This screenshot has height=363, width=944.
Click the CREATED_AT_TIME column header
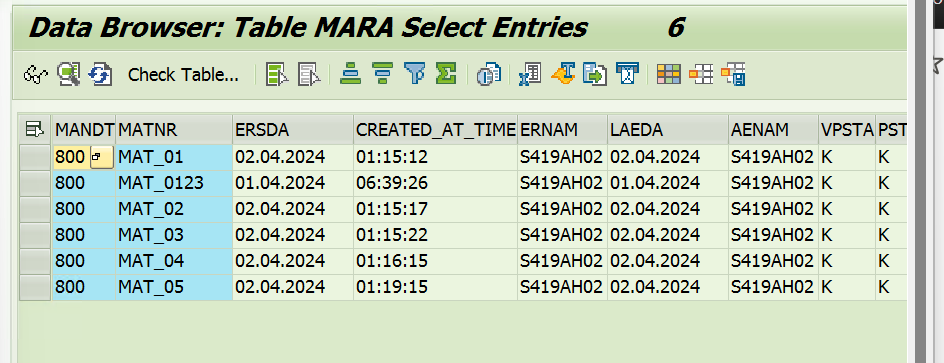(435, 129)
